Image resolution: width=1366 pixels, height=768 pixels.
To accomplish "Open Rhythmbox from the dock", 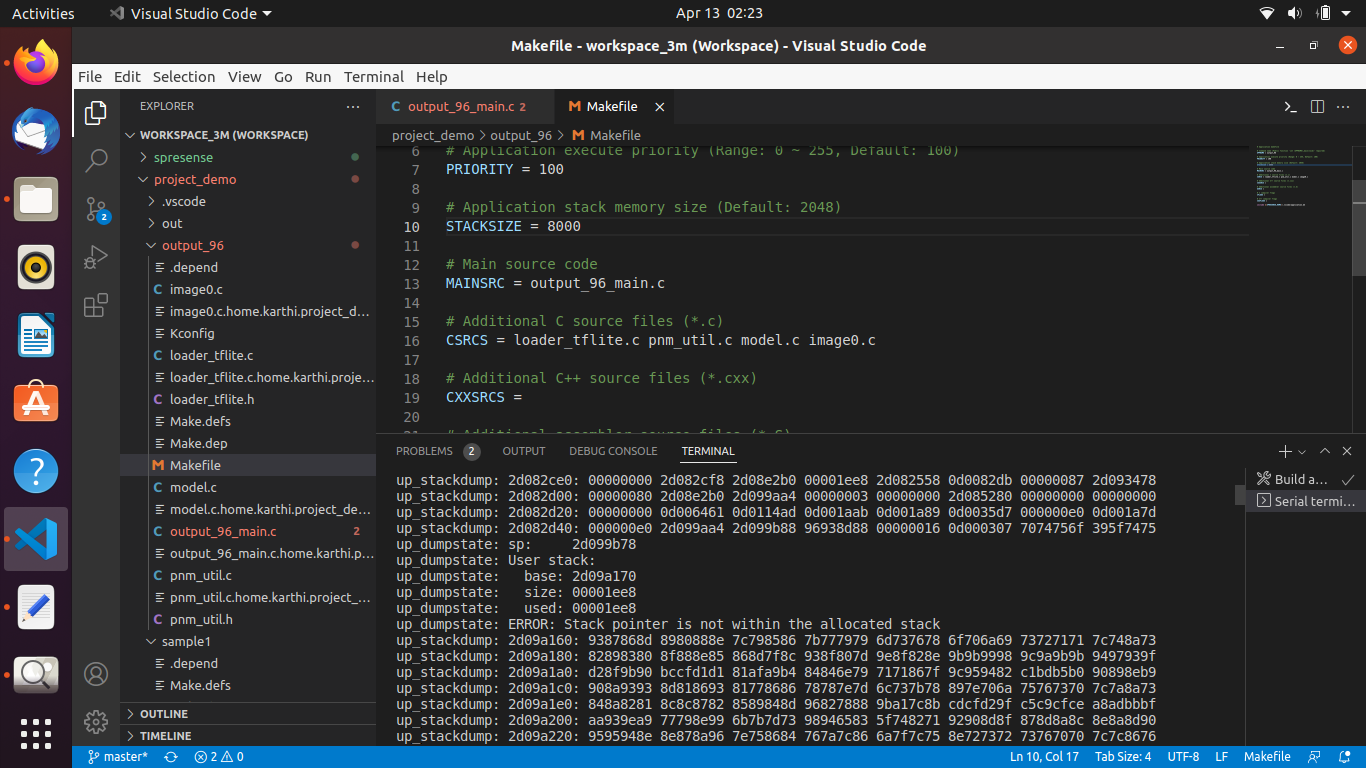I will point(36,267).
